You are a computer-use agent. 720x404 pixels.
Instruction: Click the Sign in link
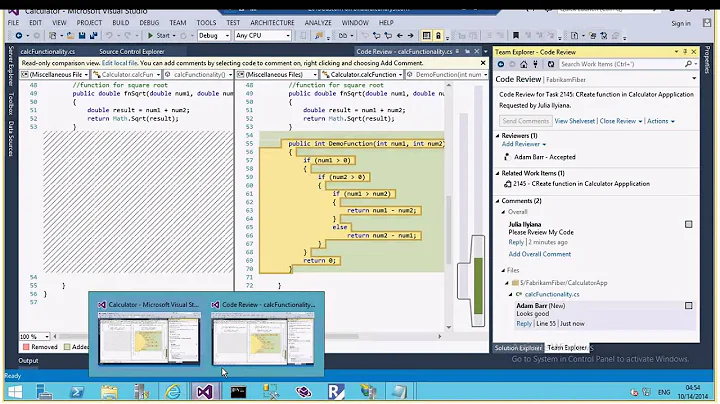pos(681,23)
